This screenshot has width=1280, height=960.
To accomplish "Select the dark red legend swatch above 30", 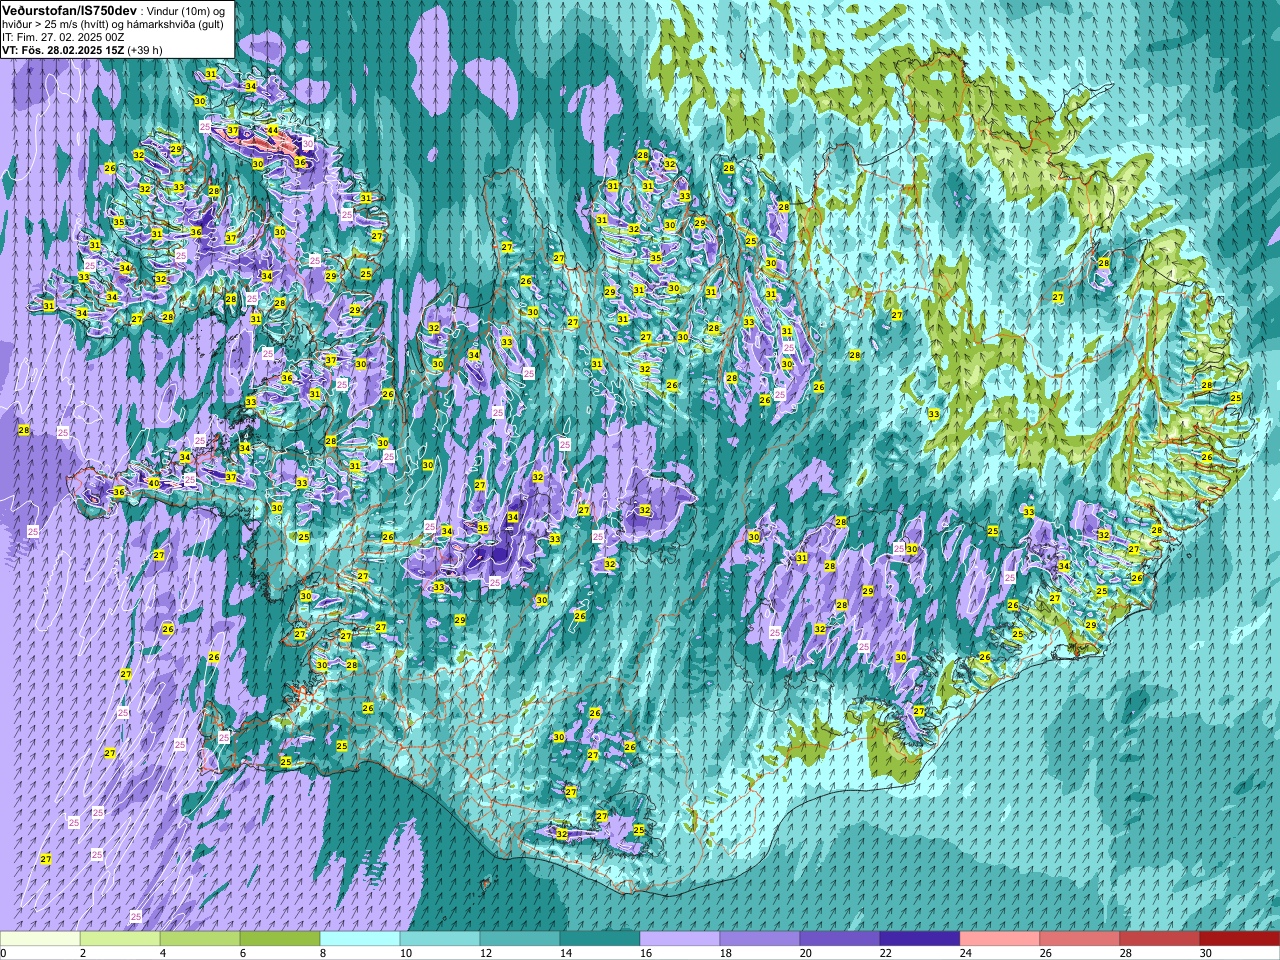I will 1240,939.
